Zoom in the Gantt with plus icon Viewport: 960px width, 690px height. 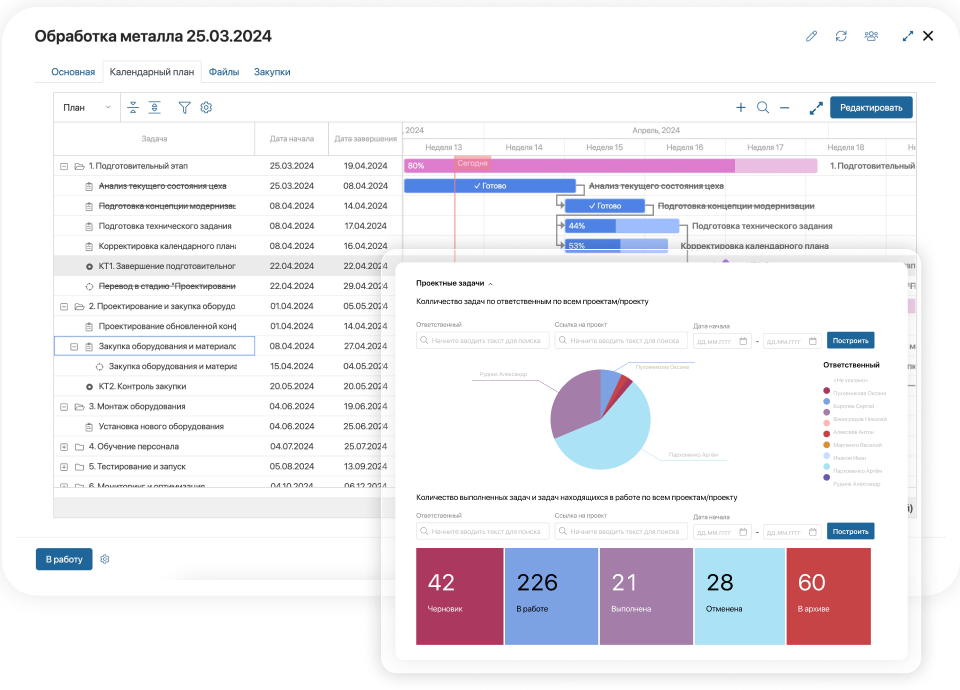(741, 108)
